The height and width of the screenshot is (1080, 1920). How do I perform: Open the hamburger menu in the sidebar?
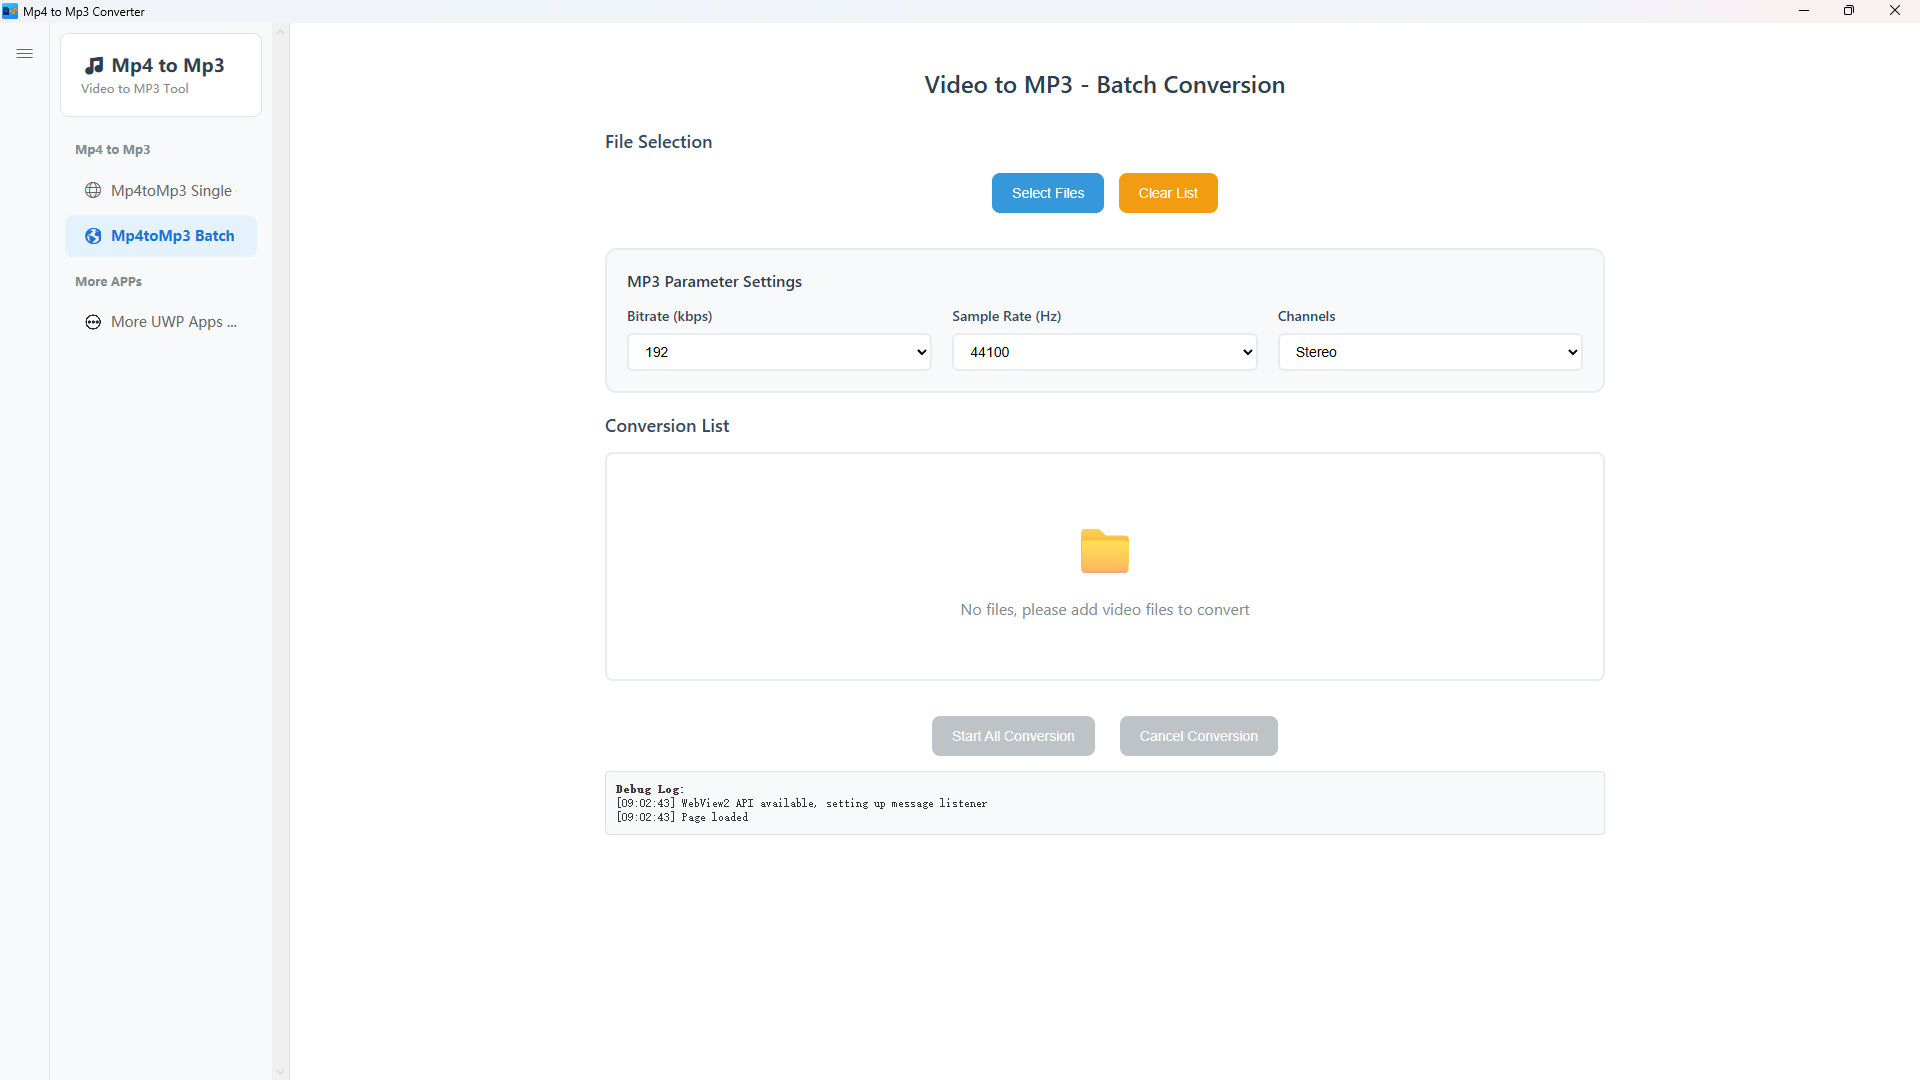click(25, 53)
